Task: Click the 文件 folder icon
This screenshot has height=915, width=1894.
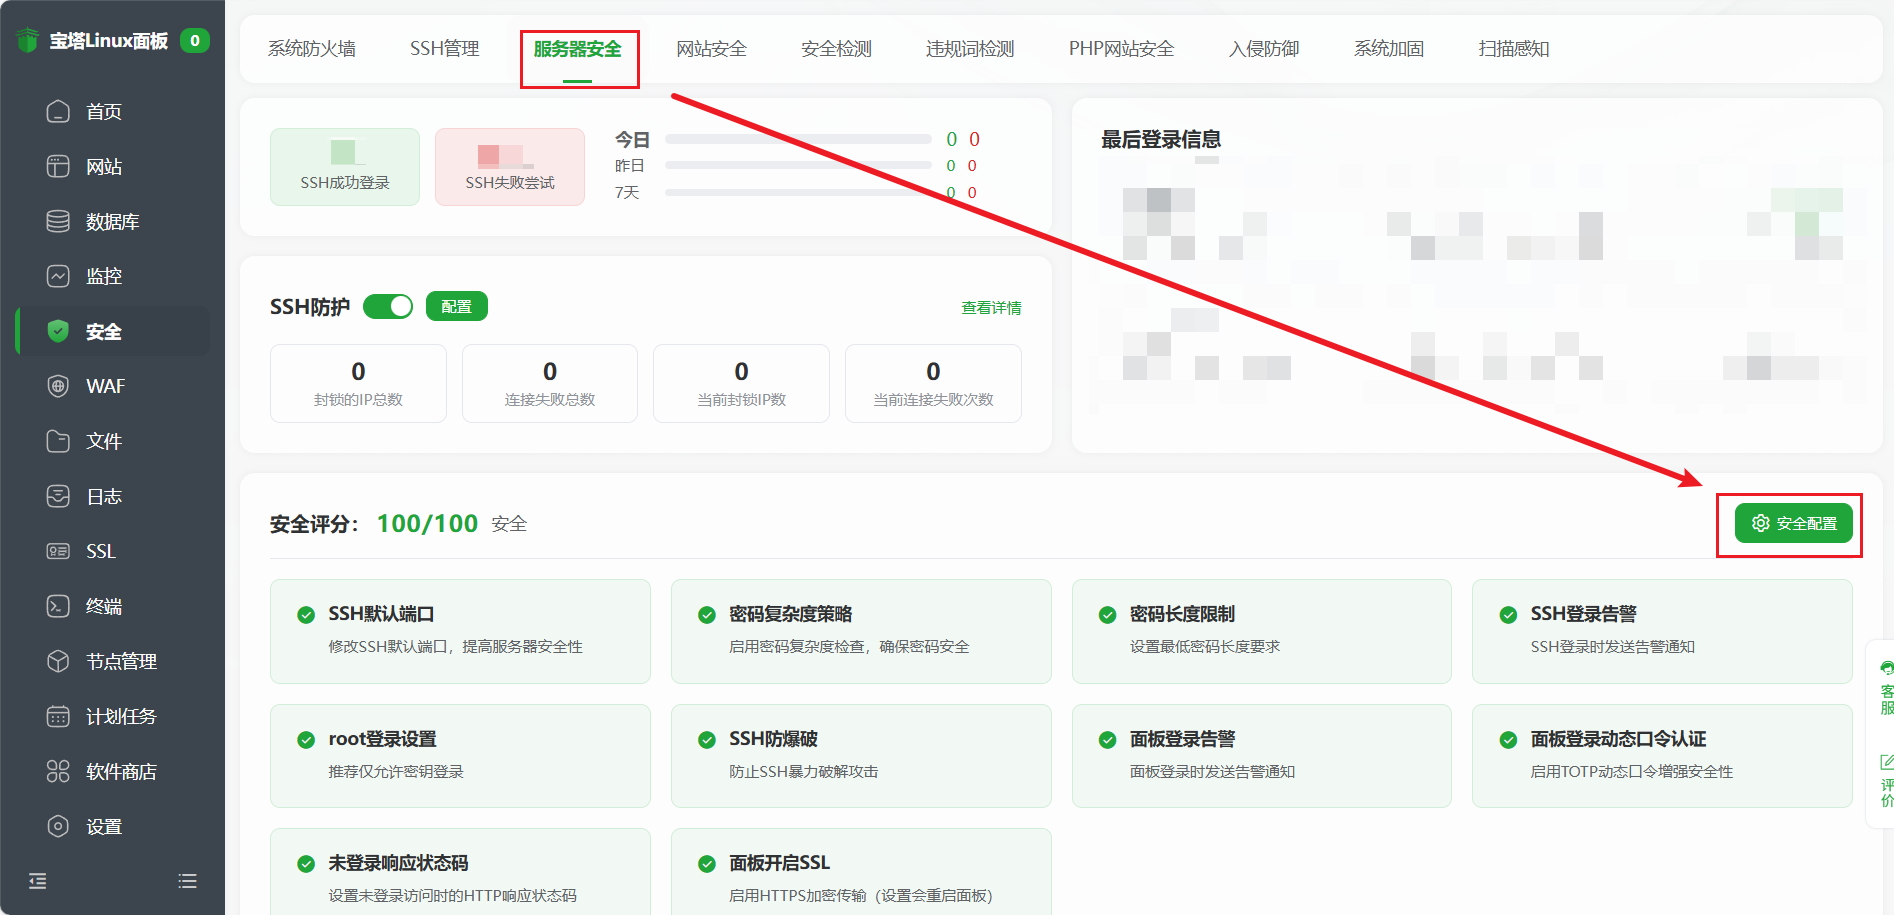Action: pos(58,441)
